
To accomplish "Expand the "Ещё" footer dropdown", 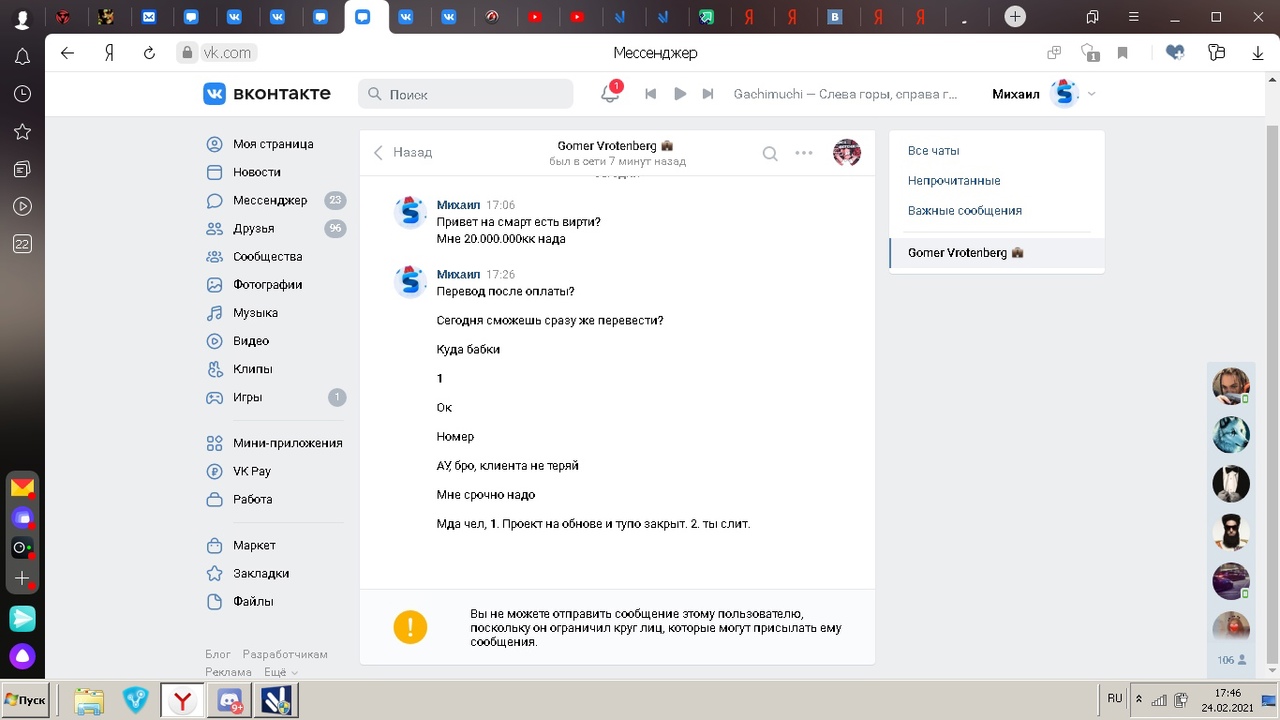I will tap(281, 672).
